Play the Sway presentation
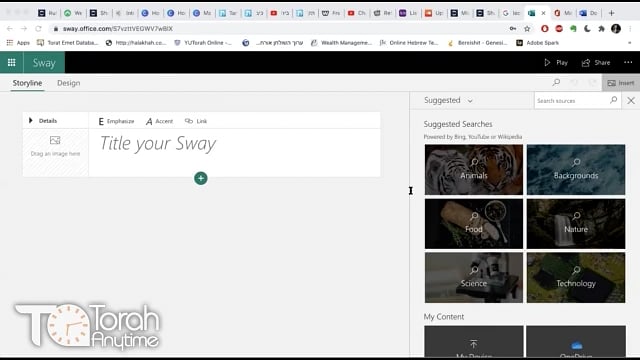This screenshot has height=360, width=640. tap(556, 62)
